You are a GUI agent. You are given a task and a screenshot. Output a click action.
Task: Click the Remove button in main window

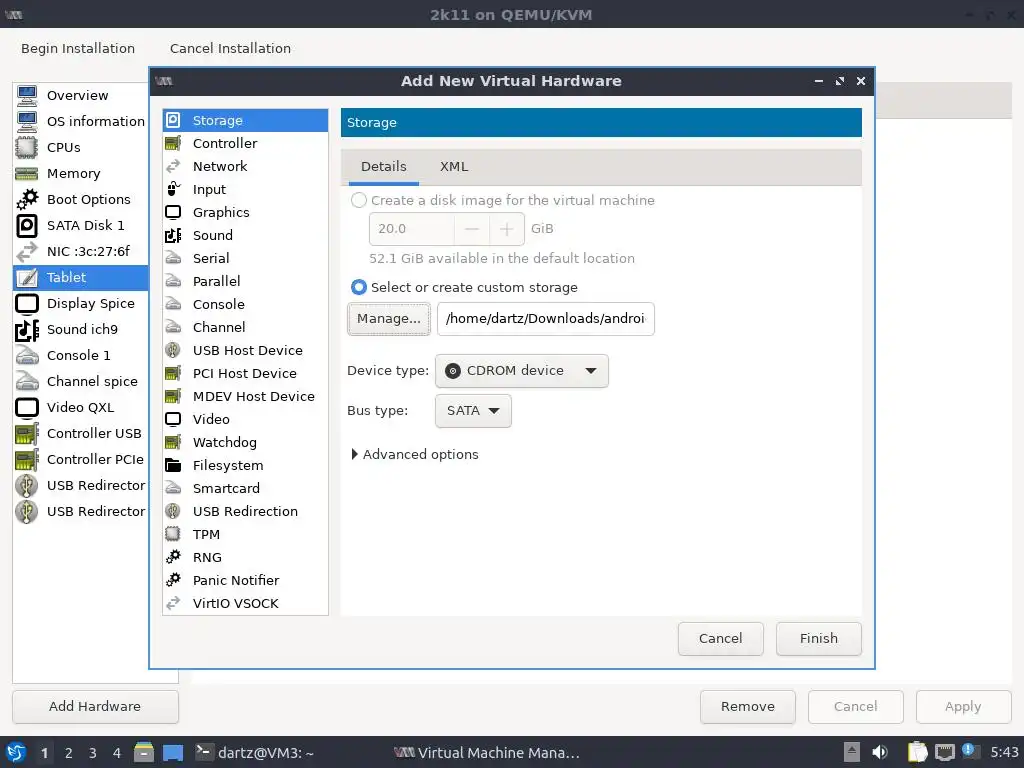748,707
